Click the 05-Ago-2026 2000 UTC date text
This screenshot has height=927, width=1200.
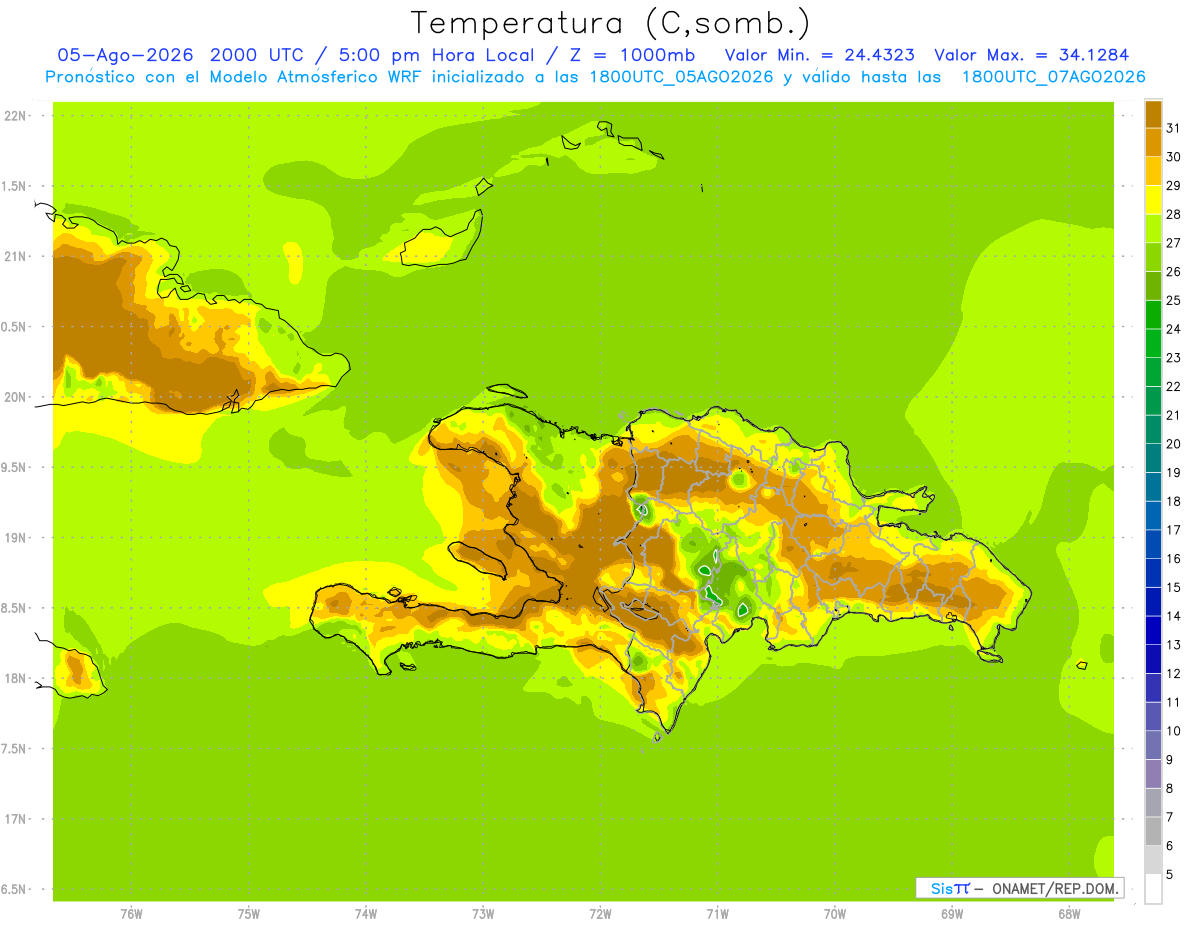point(179,55)
